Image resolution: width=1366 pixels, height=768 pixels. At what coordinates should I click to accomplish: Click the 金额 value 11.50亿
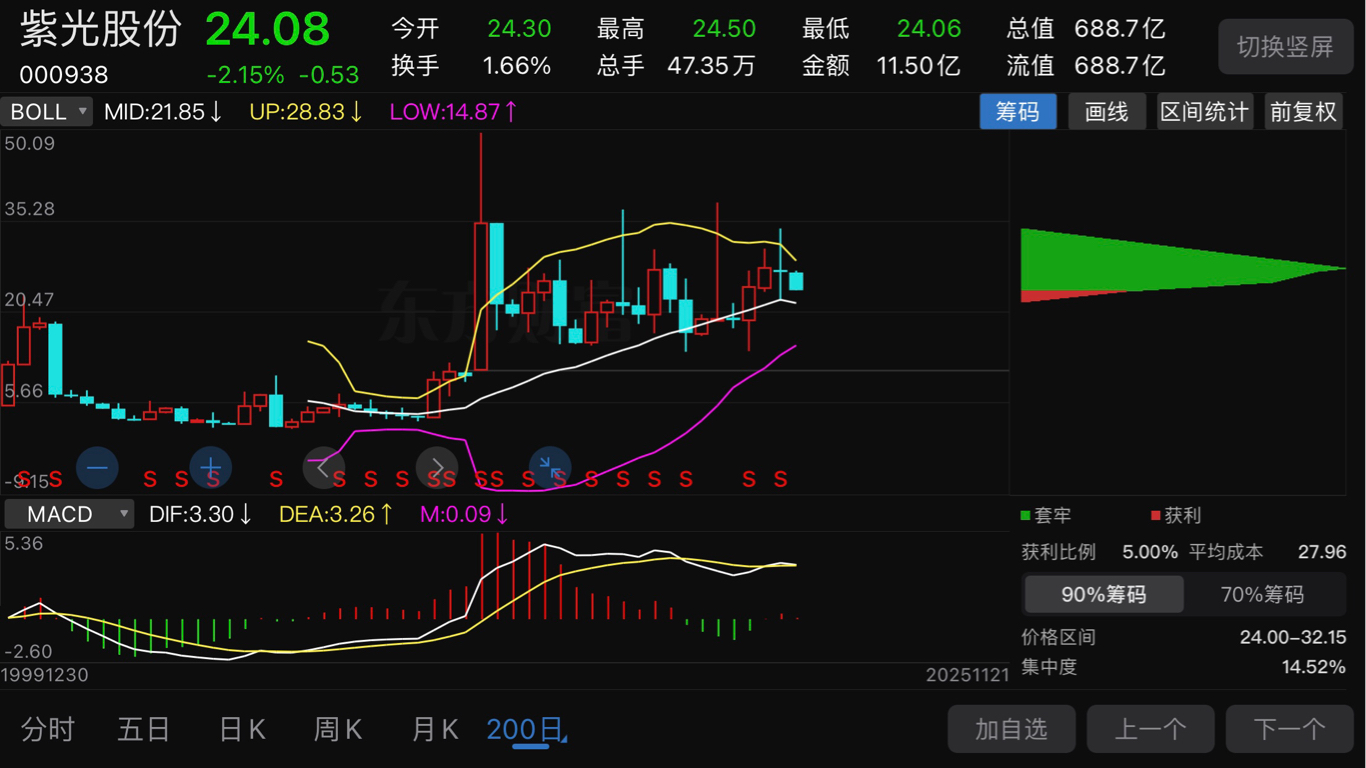tap(918, 67)
